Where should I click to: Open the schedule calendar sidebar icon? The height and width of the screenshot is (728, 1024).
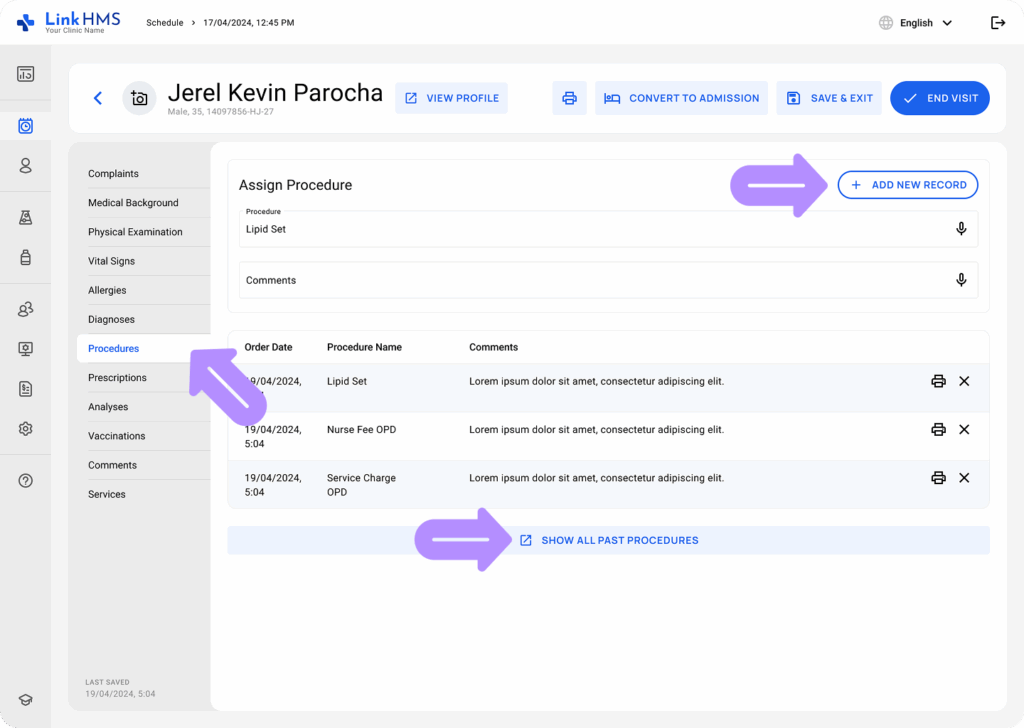[x=26, y=126]
